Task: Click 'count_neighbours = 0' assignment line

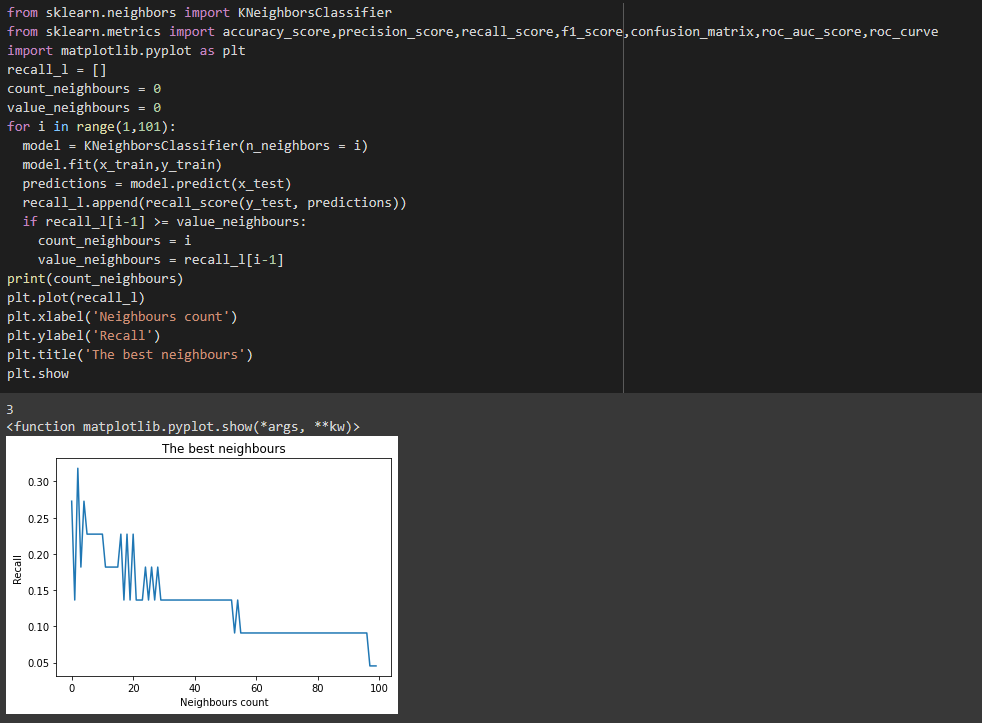Action: 84,88
